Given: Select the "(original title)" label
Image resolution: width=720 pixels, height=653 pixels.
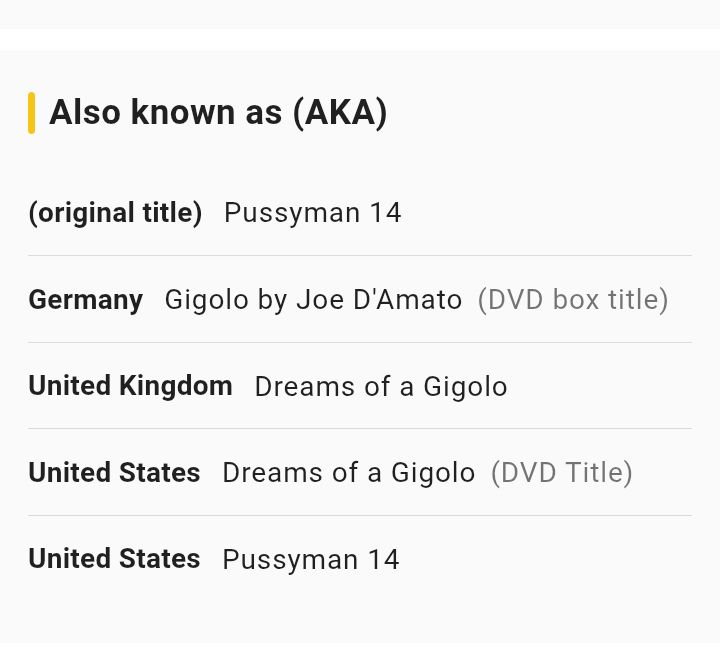Looking at the screenshot, I should click(115, 213).
